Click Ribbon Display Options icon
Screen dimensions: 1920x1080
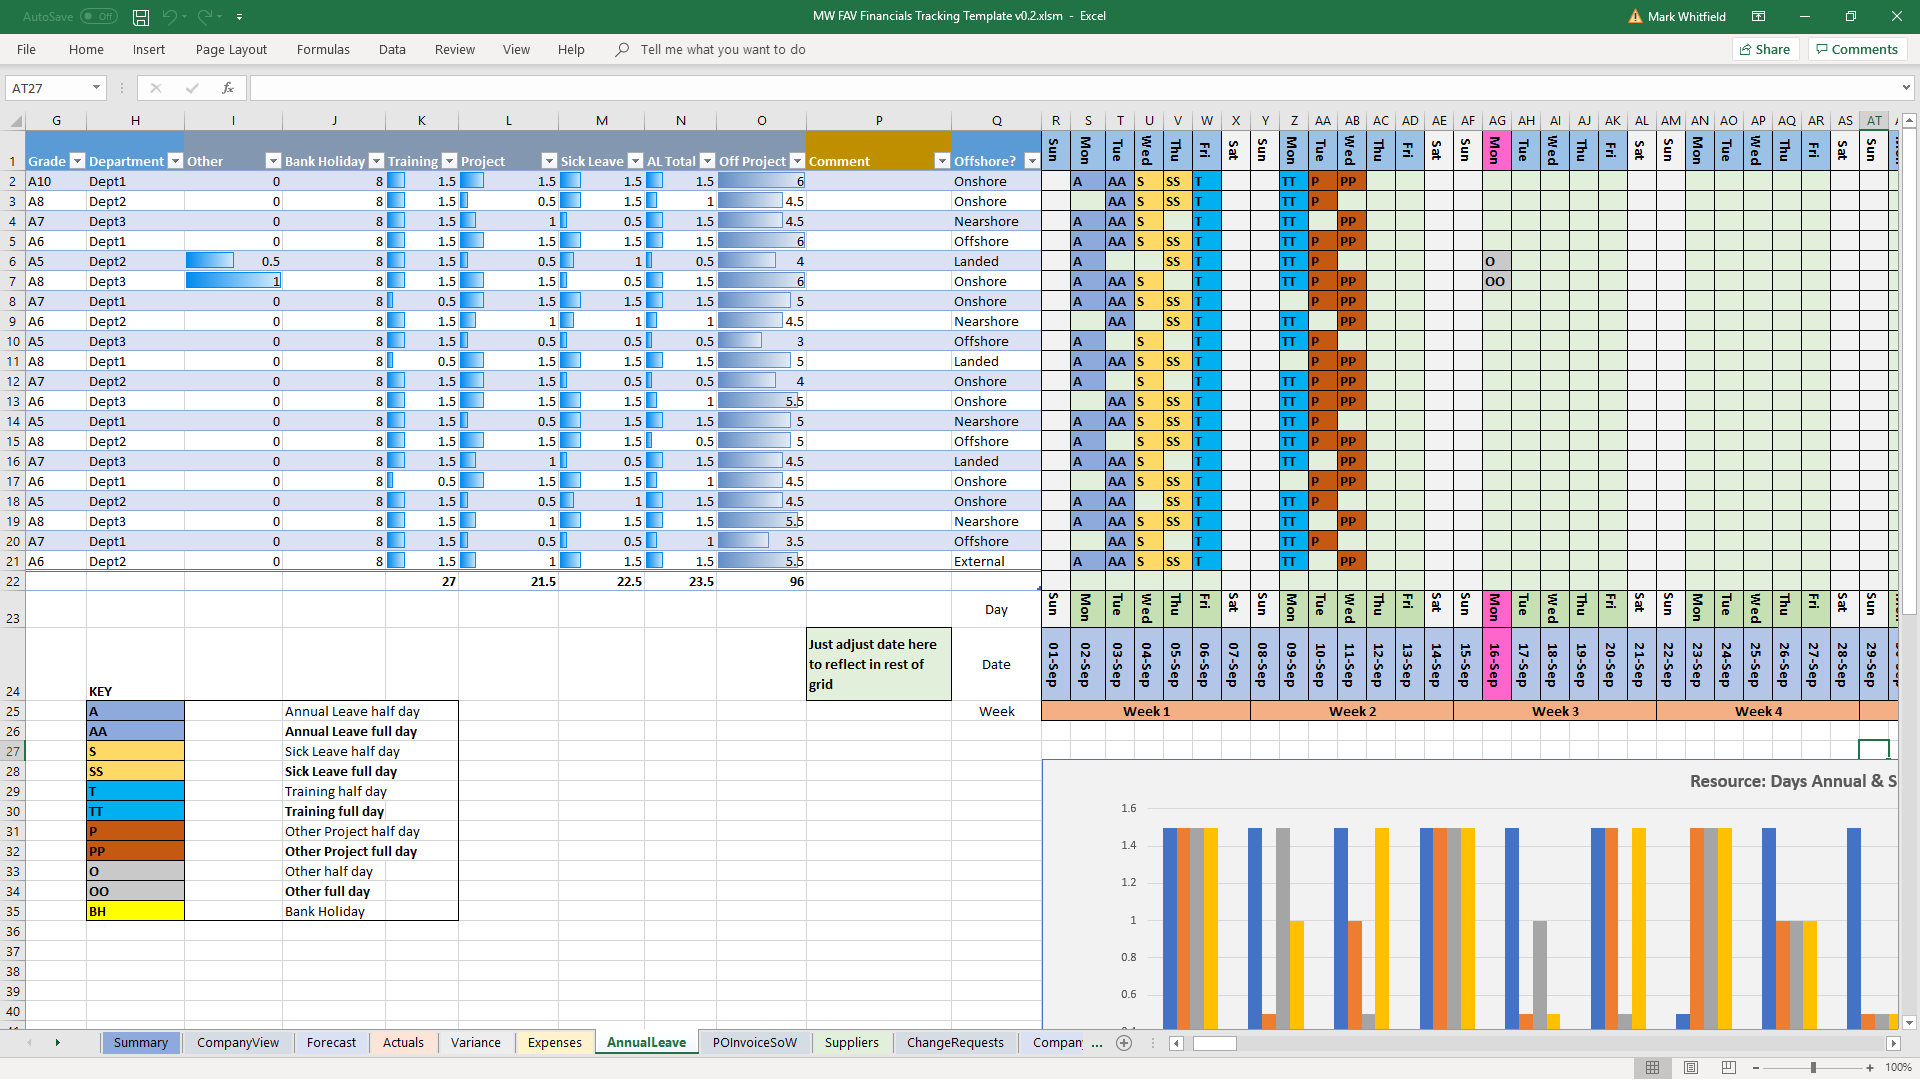coord(1758,17)
